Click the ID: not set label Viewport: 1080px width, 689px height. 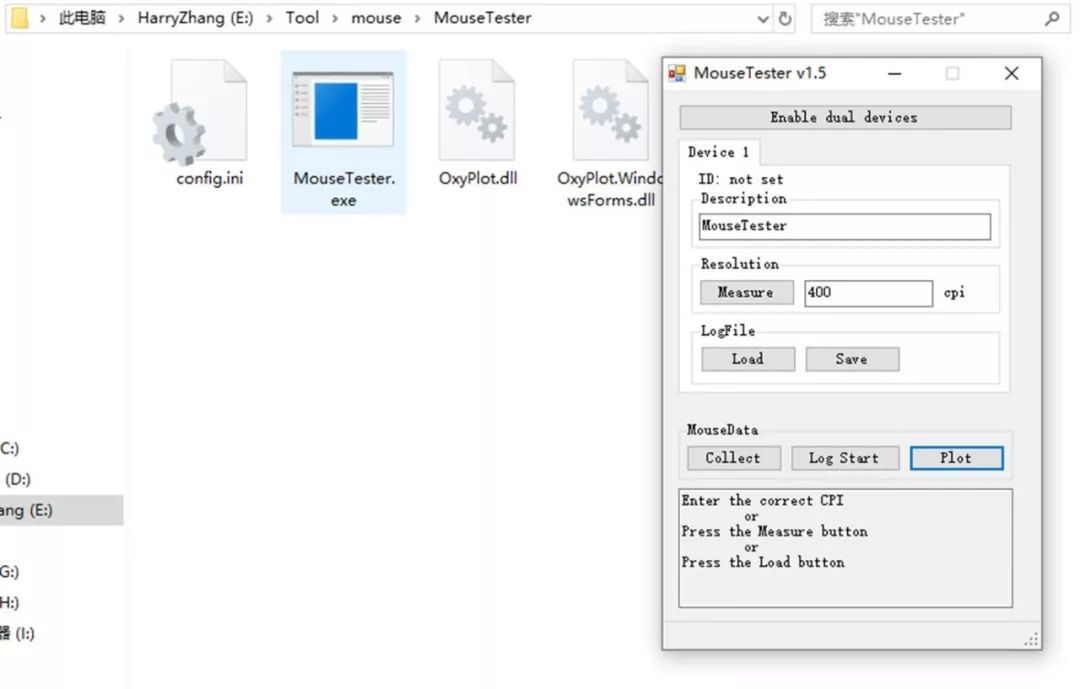point(740,179)
